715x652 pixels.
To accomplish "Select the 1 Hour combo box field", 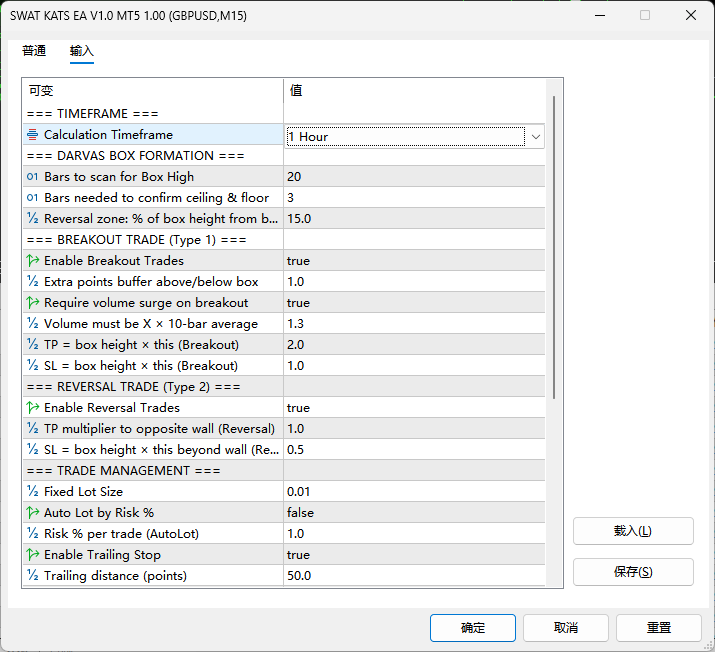I will tap(405, 137).
